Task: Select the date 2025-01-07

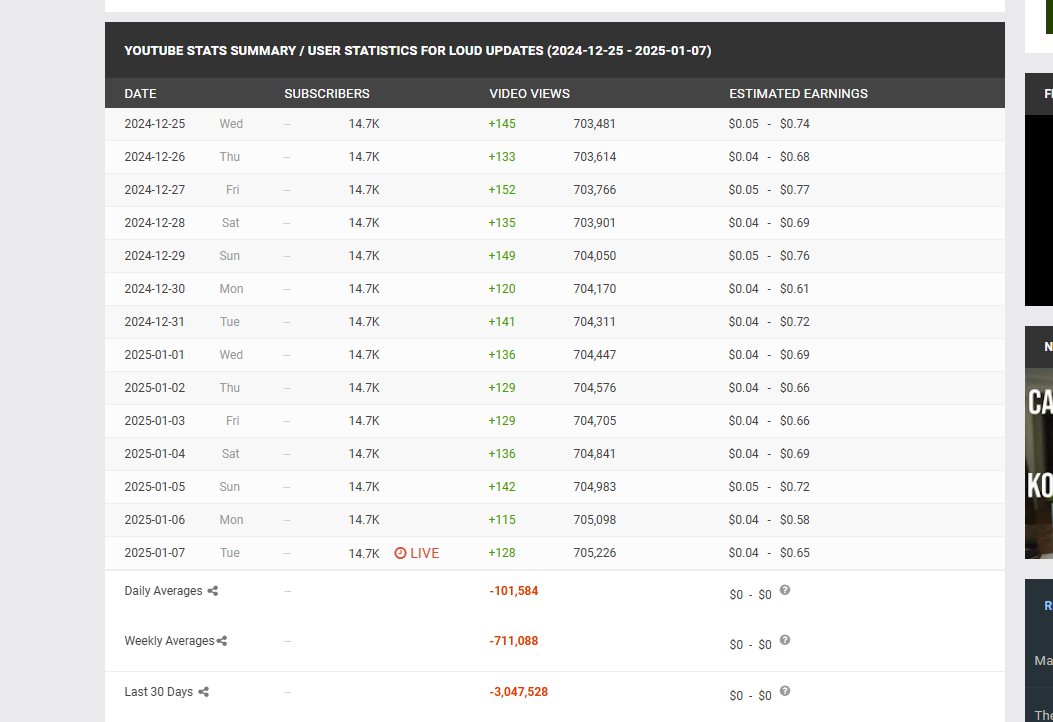Action: (x=154, y=552)
